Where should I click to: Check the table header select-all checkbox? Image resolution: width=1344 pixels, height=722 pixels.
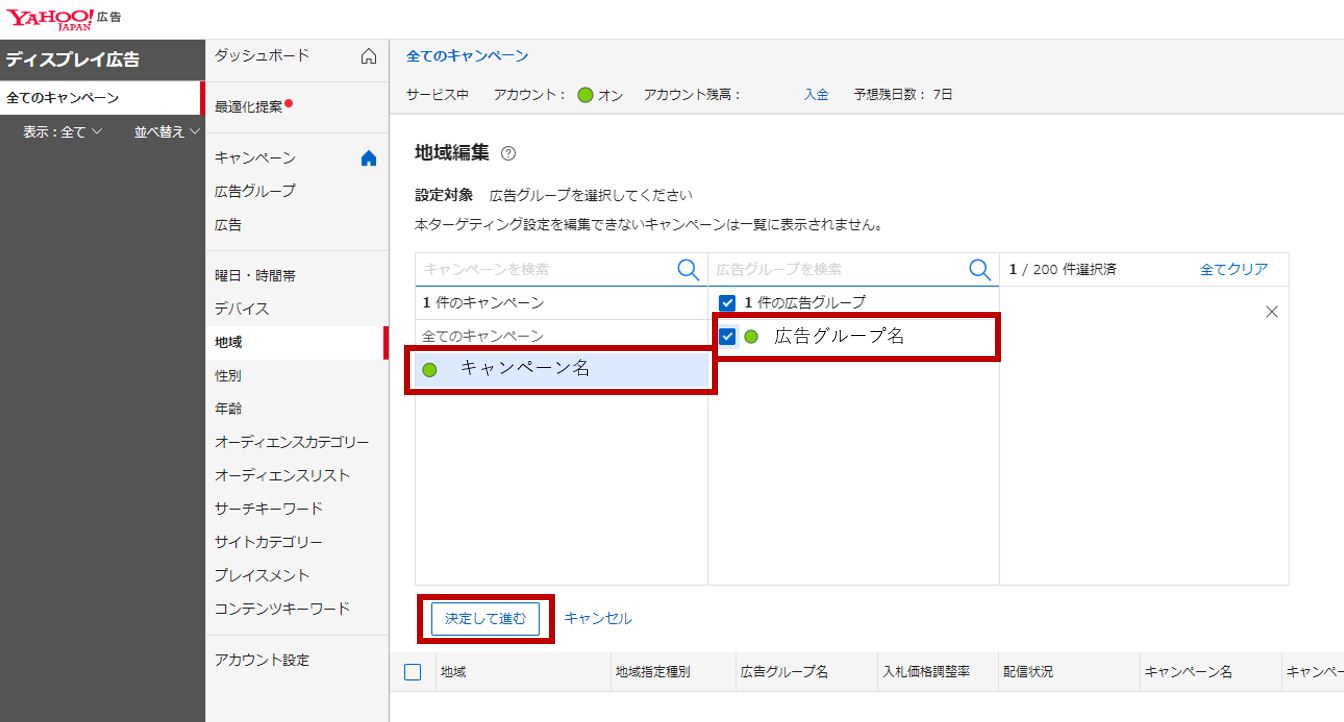pos(413,672)
